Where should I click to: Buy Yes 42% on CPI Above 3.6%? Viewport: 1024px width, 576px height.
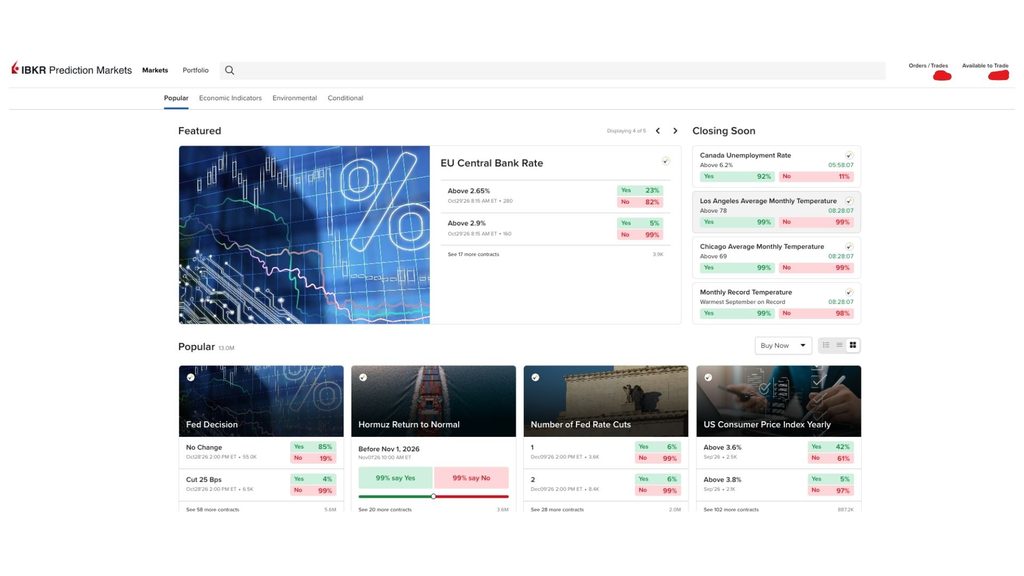tap(831, 447)
